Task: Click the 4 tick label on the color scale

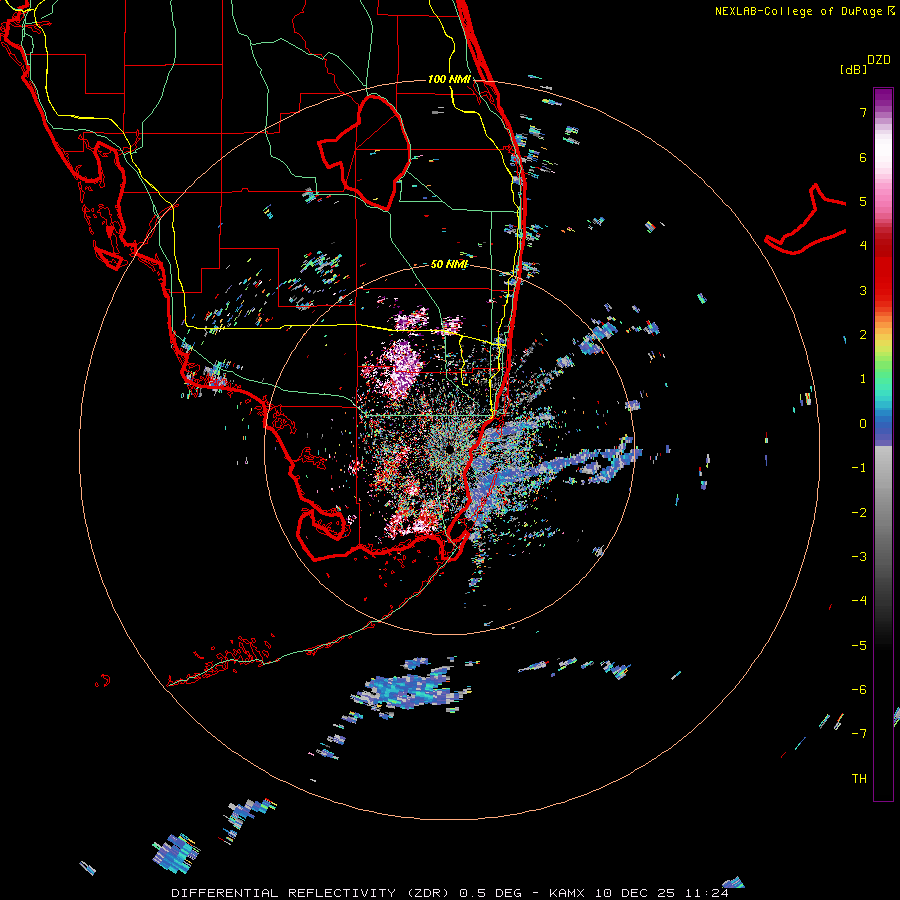Action: 863,246
